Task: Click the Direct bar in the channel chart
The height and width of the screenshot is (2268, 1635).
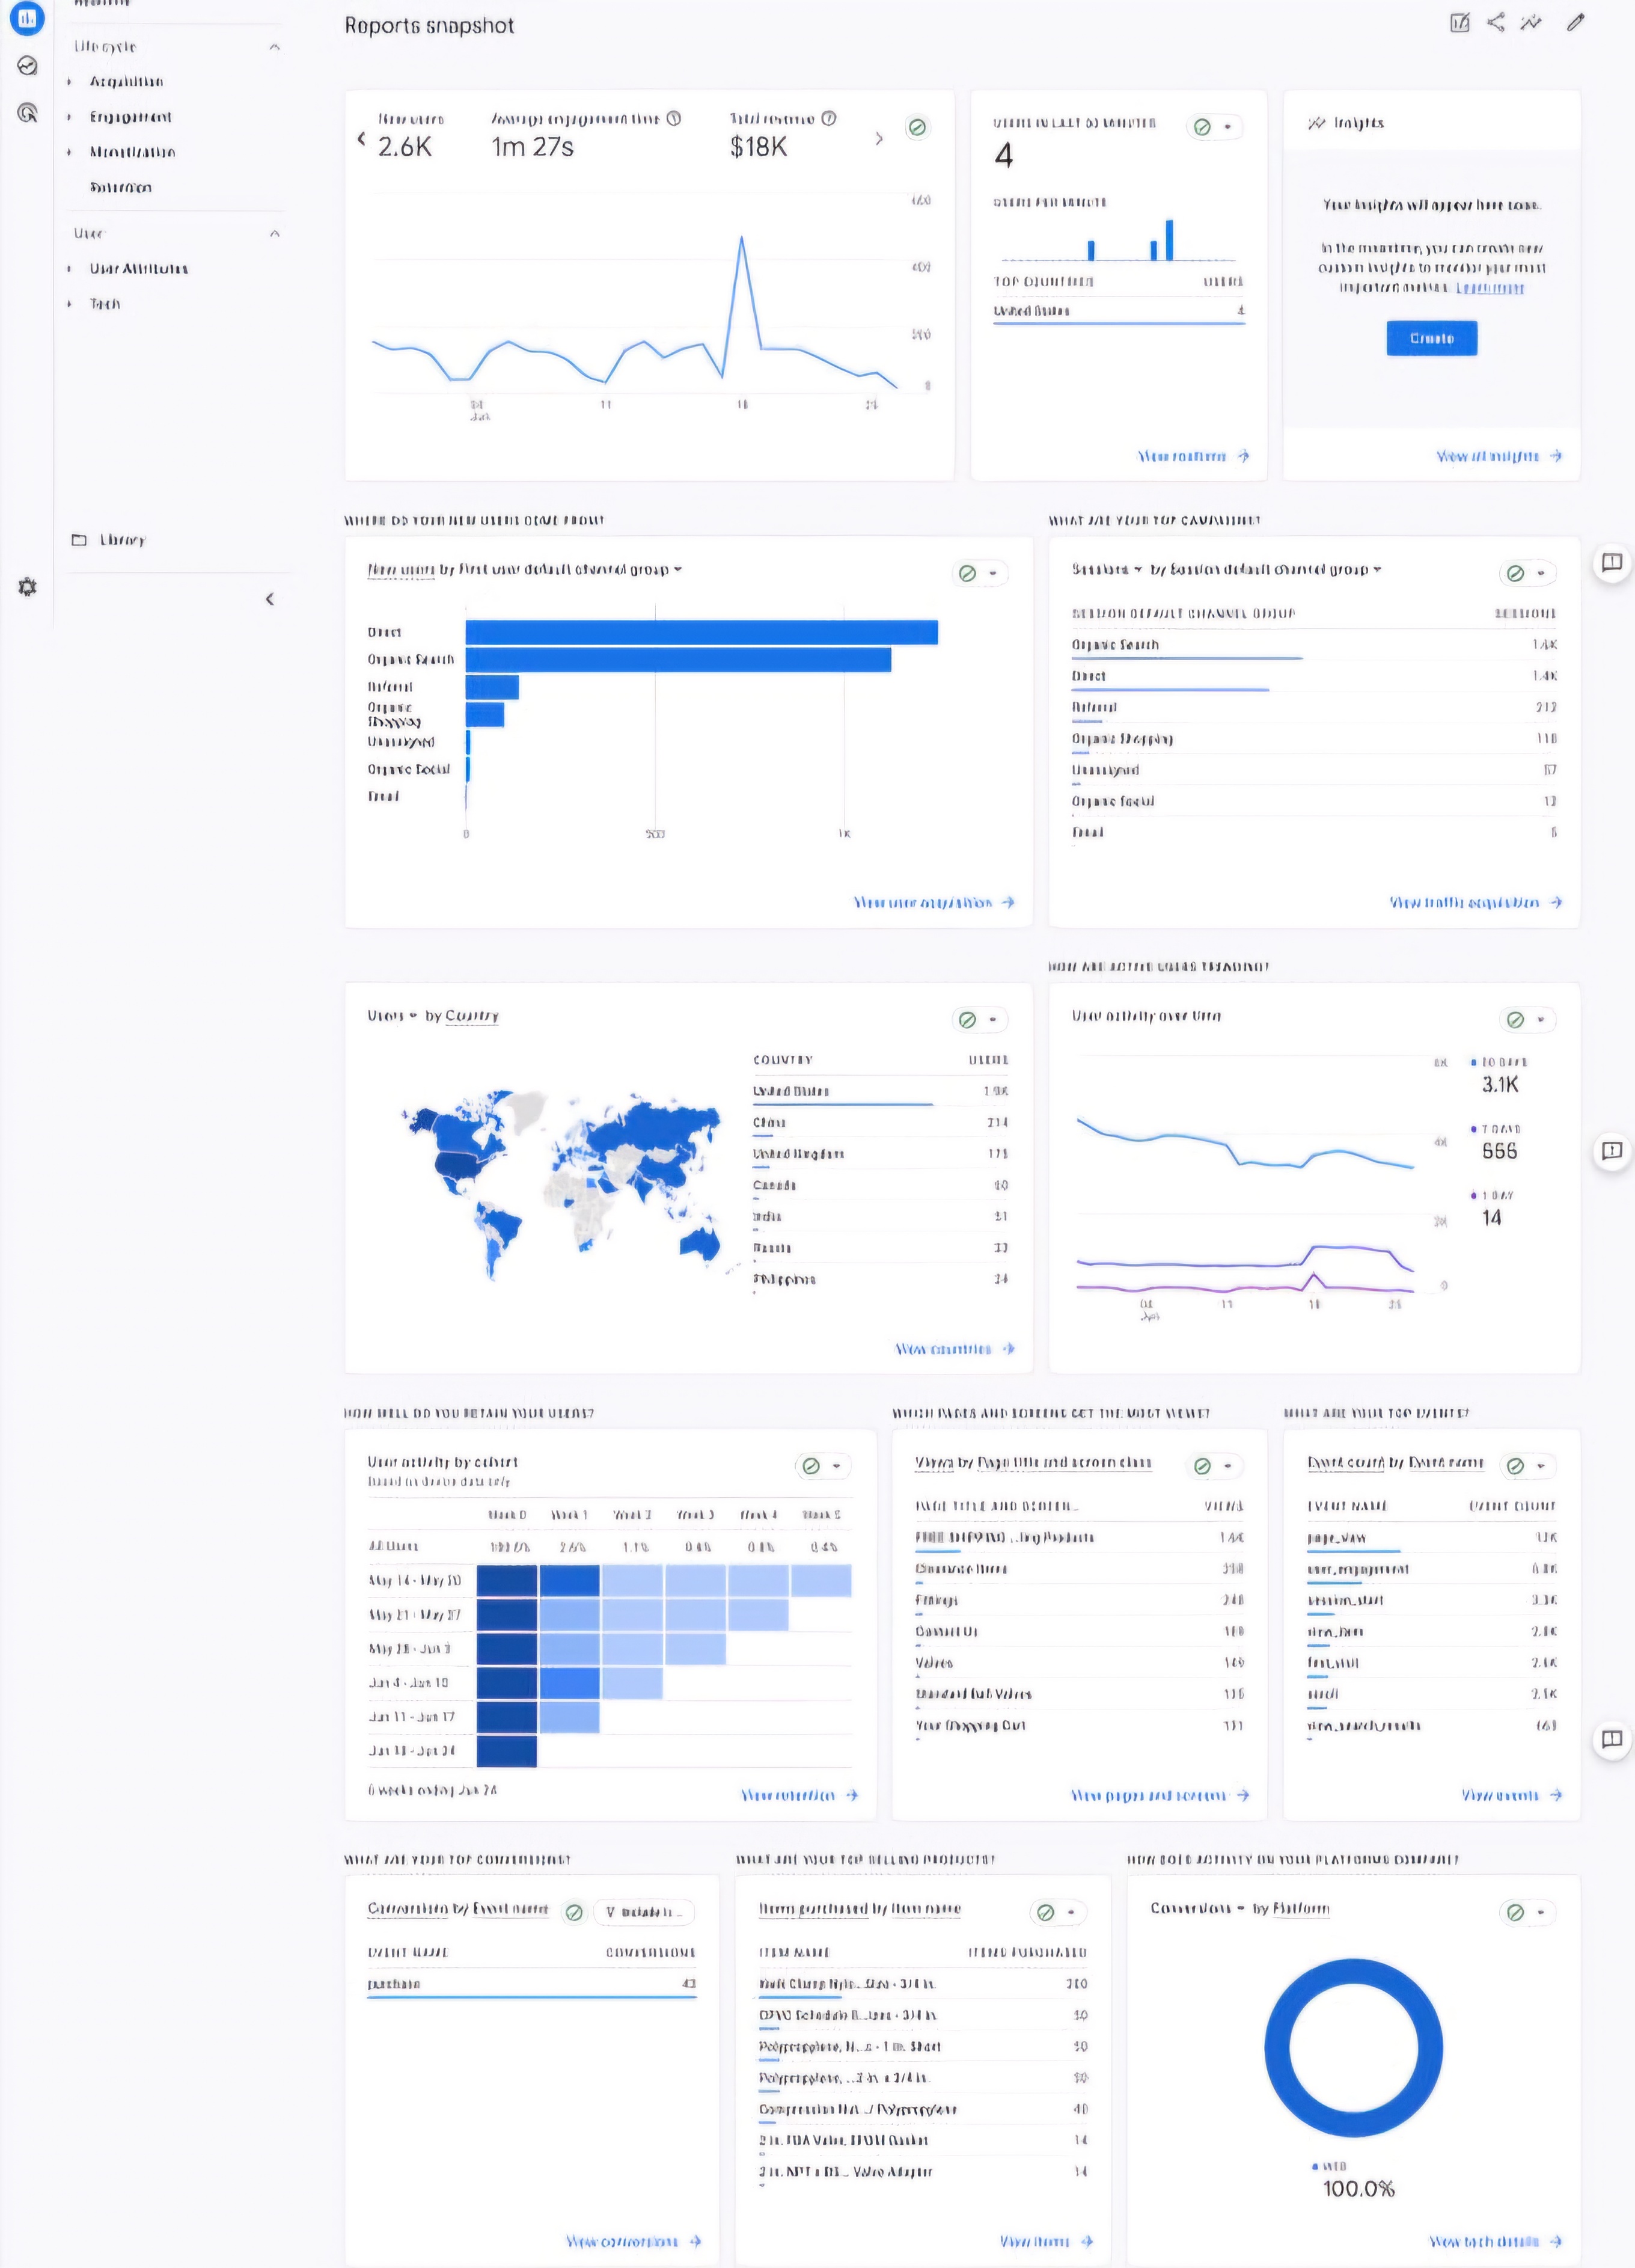Action: coord(701,632)
